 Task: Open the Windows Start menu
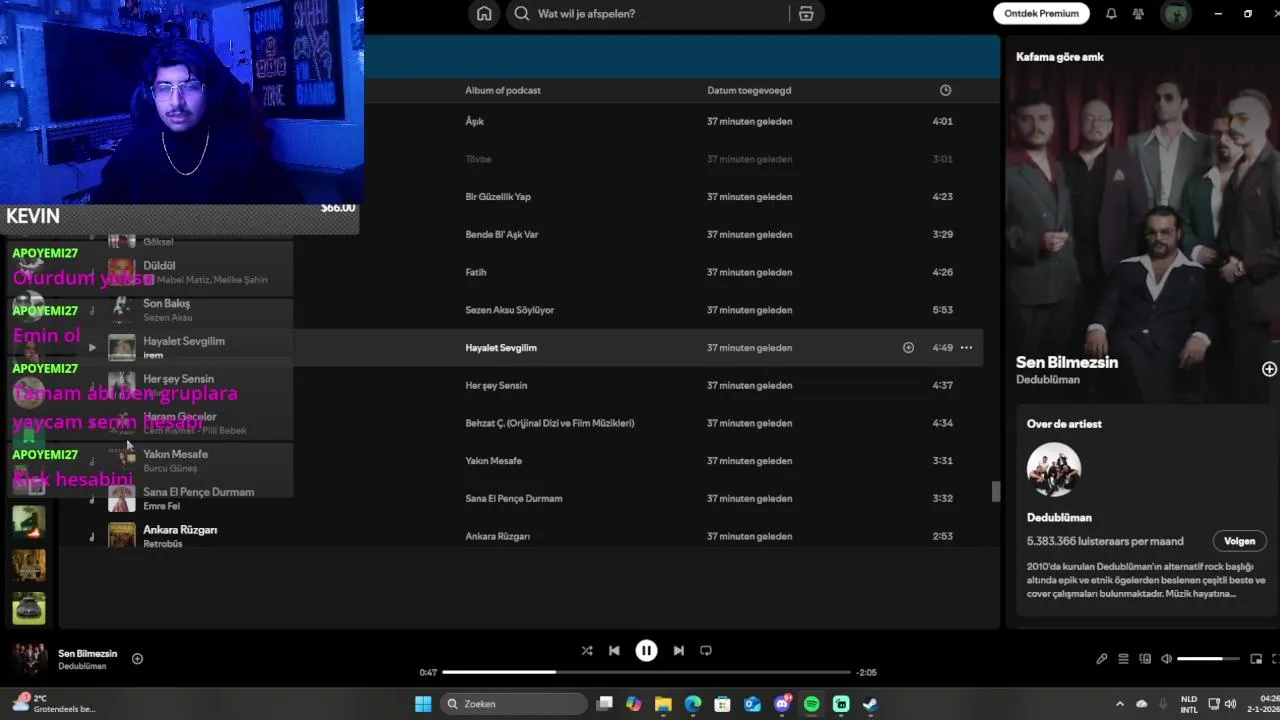click(423, 704)
